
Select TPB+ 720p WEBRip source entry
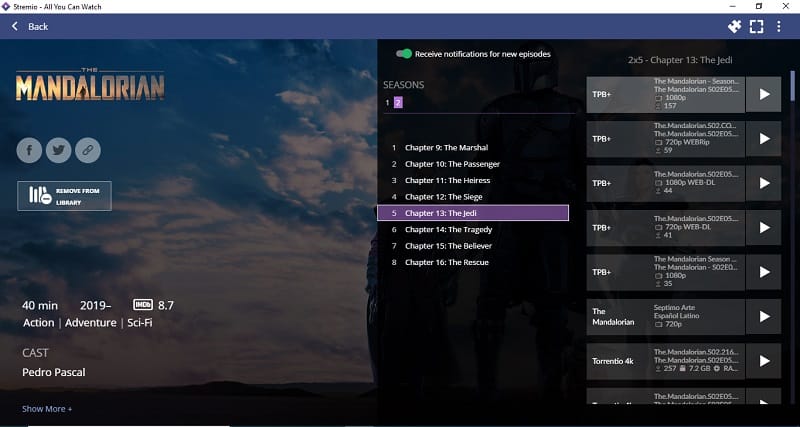[665, 139]
